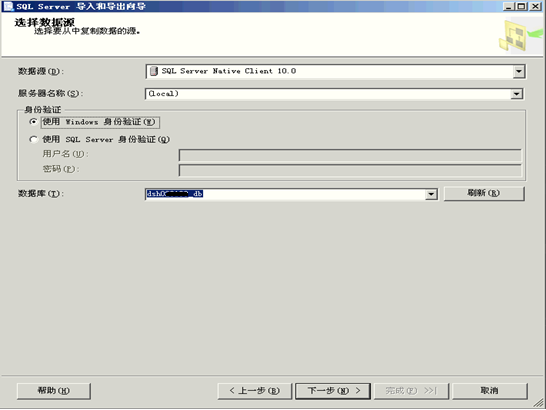546x410 pixels.
Task: Go back with 上一步 button
Action: (255, 391)
